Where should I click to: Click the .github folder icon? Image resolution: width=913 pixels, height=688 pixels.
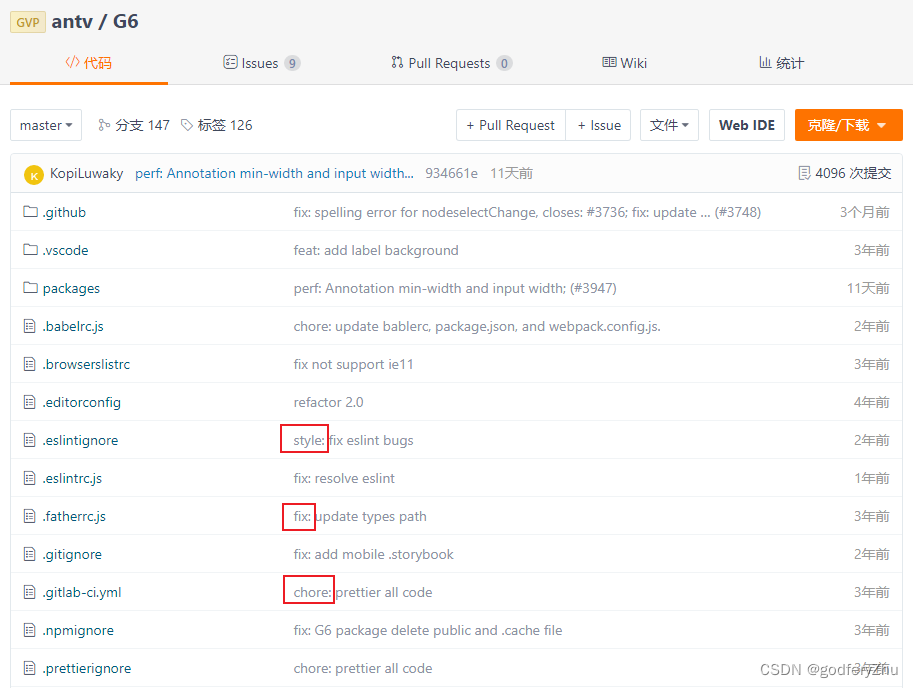[x=30, y=212]
